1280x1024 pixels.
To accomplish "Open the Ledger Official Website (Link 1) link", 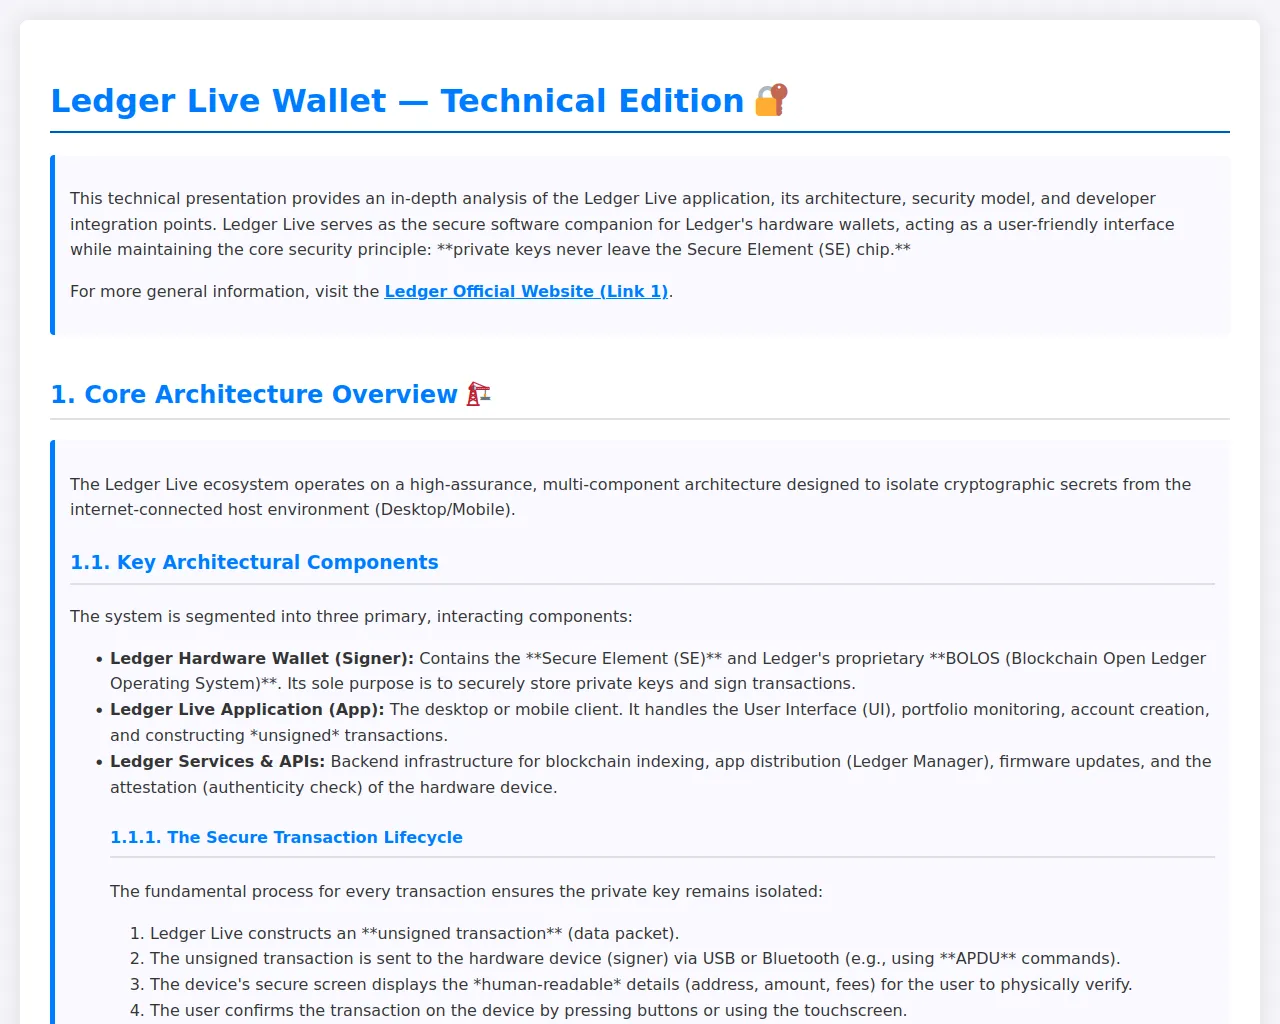I will pyautogui.click(x=526, y=291).
